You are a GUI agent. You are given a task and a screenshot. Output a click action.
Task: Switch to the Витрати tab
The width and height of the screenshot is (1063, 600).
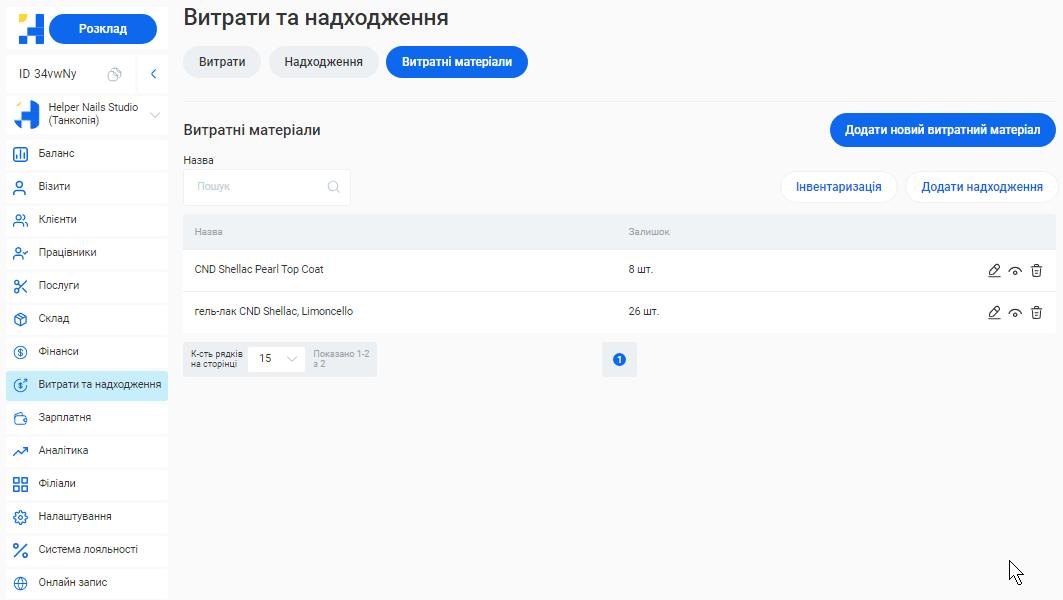tap(222, 62)
